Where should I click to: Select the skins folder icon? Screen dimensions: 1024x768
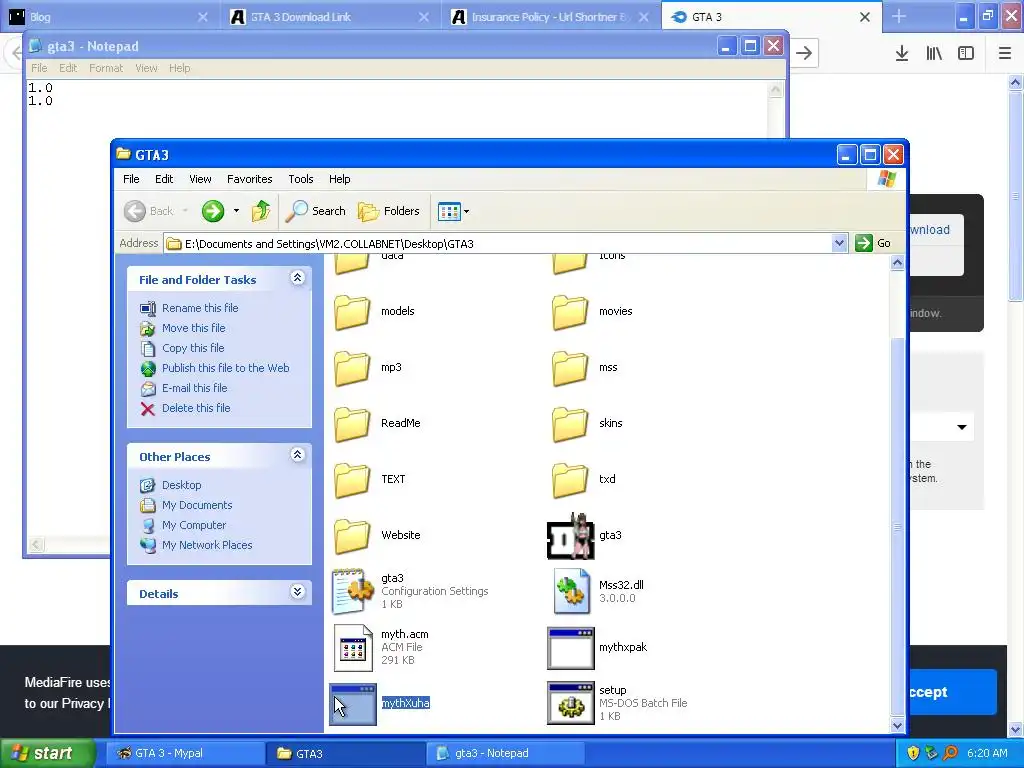click(570, 424)
